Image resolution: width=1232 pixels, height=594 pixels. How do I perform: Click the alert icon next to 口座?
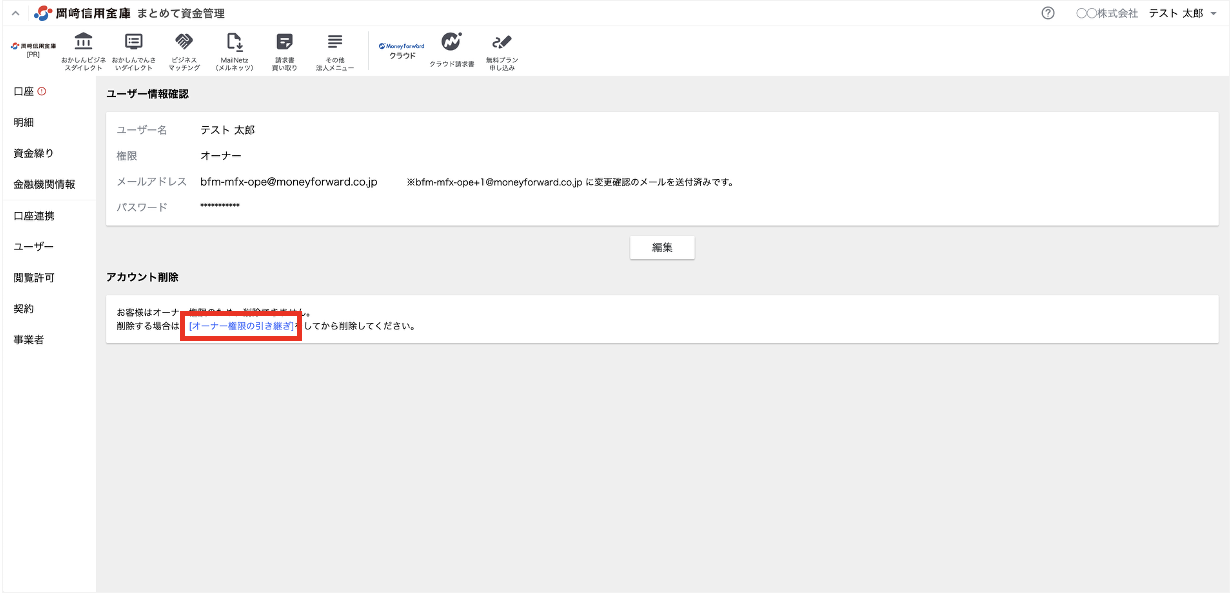pyautogui.click(x=42, y=91)
